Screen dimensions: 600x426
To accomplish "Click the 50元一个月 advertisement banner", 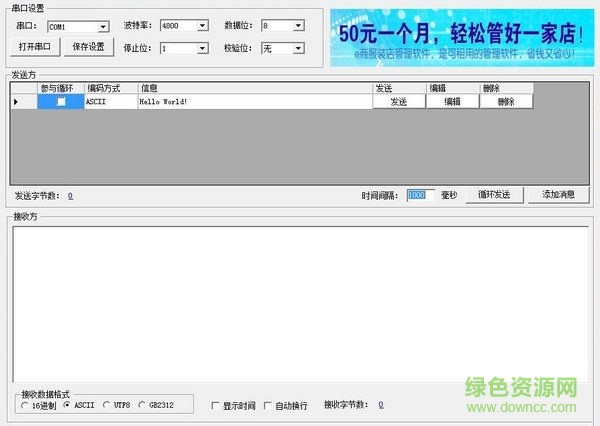I will click(x=462, y=38).
